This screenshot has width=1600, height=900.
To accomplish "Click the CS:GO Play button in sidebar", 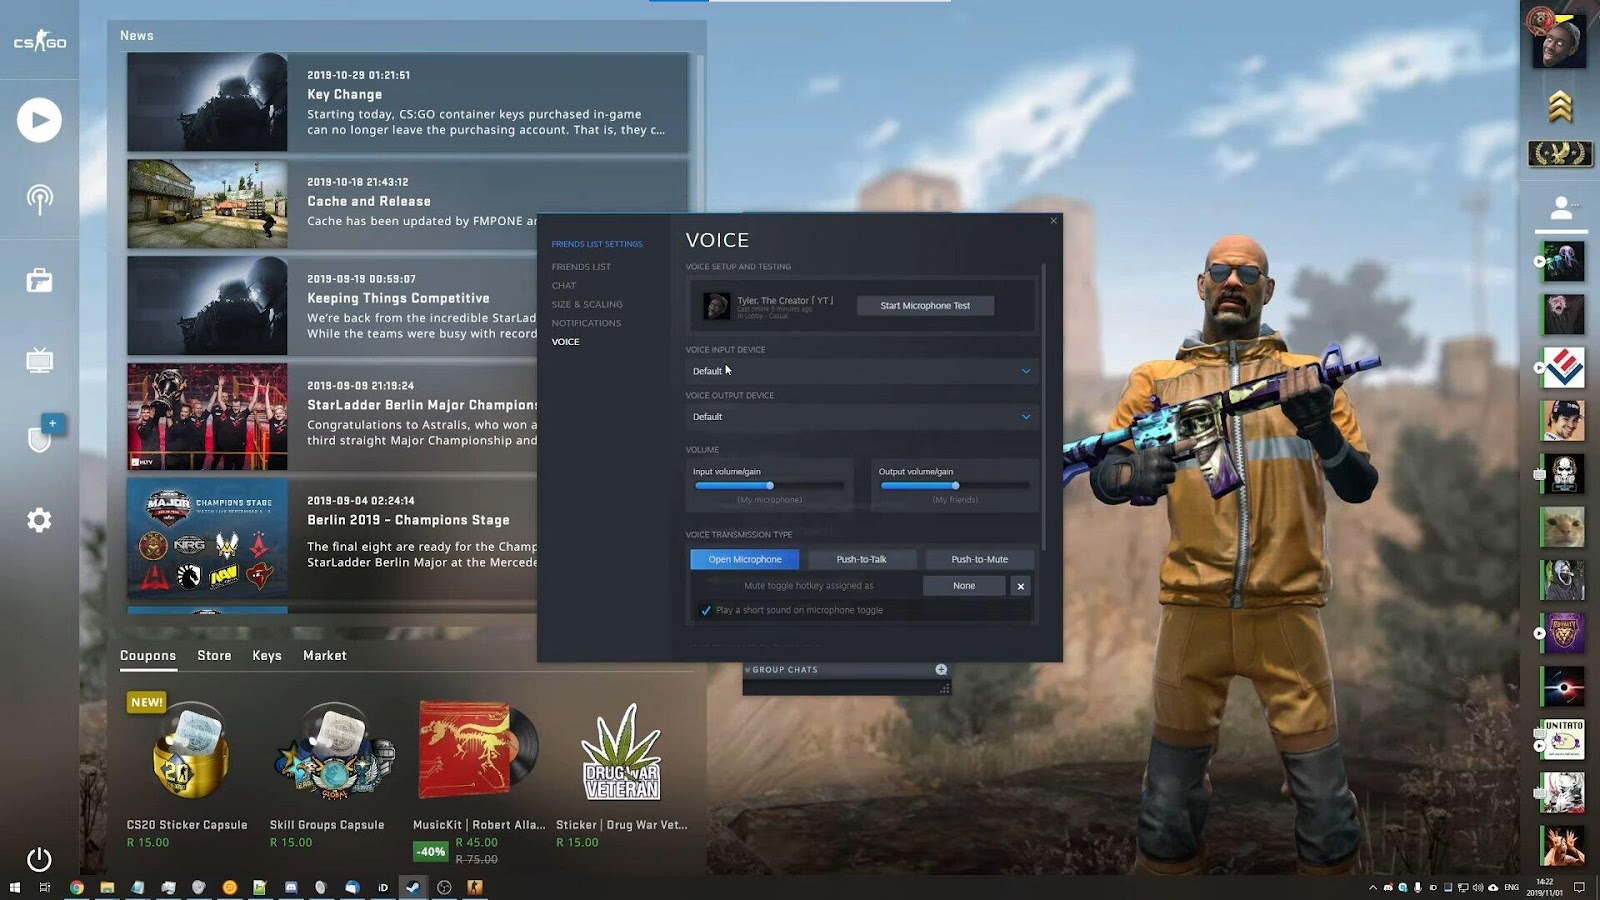I will [39, 120].
